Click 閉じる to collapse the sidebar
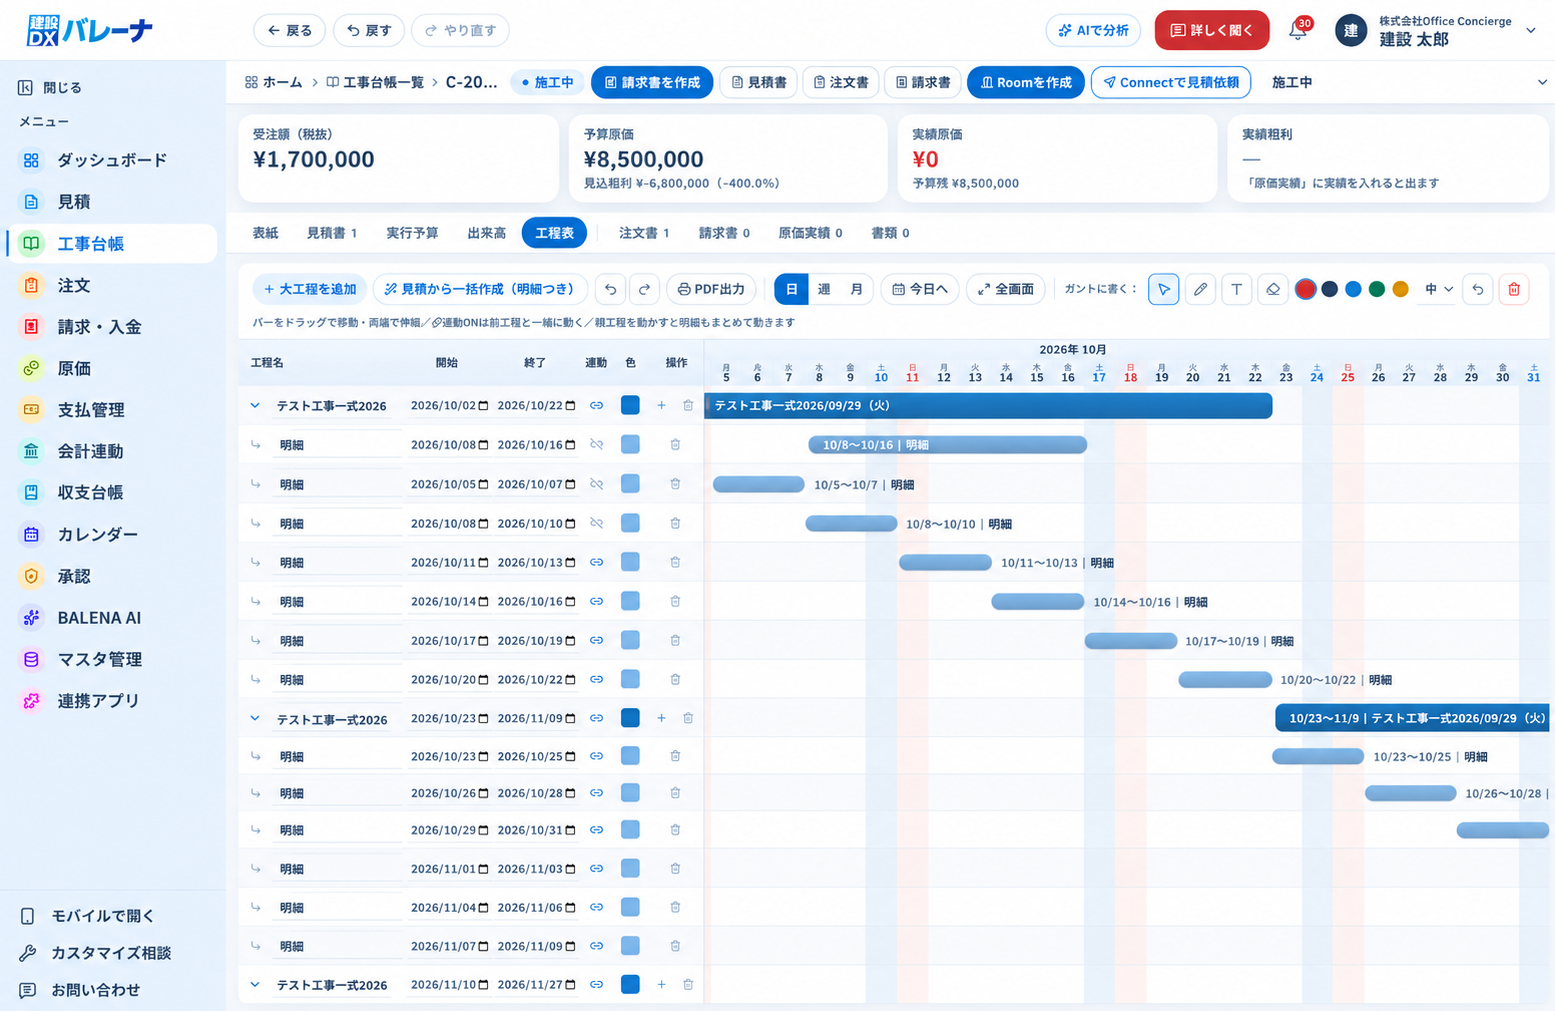 click(x=50, y=88)
